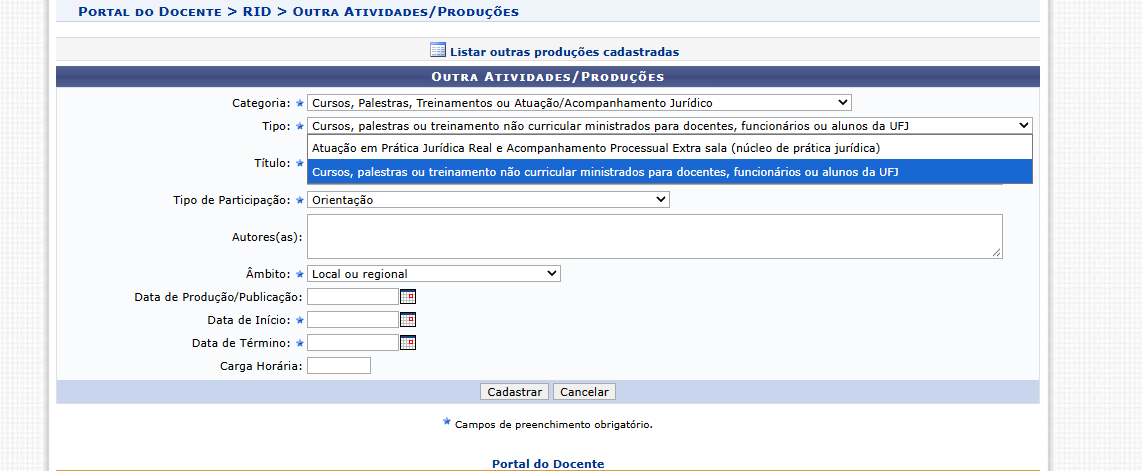
Task: Click the Carga Horária input field
Action: 339,365
